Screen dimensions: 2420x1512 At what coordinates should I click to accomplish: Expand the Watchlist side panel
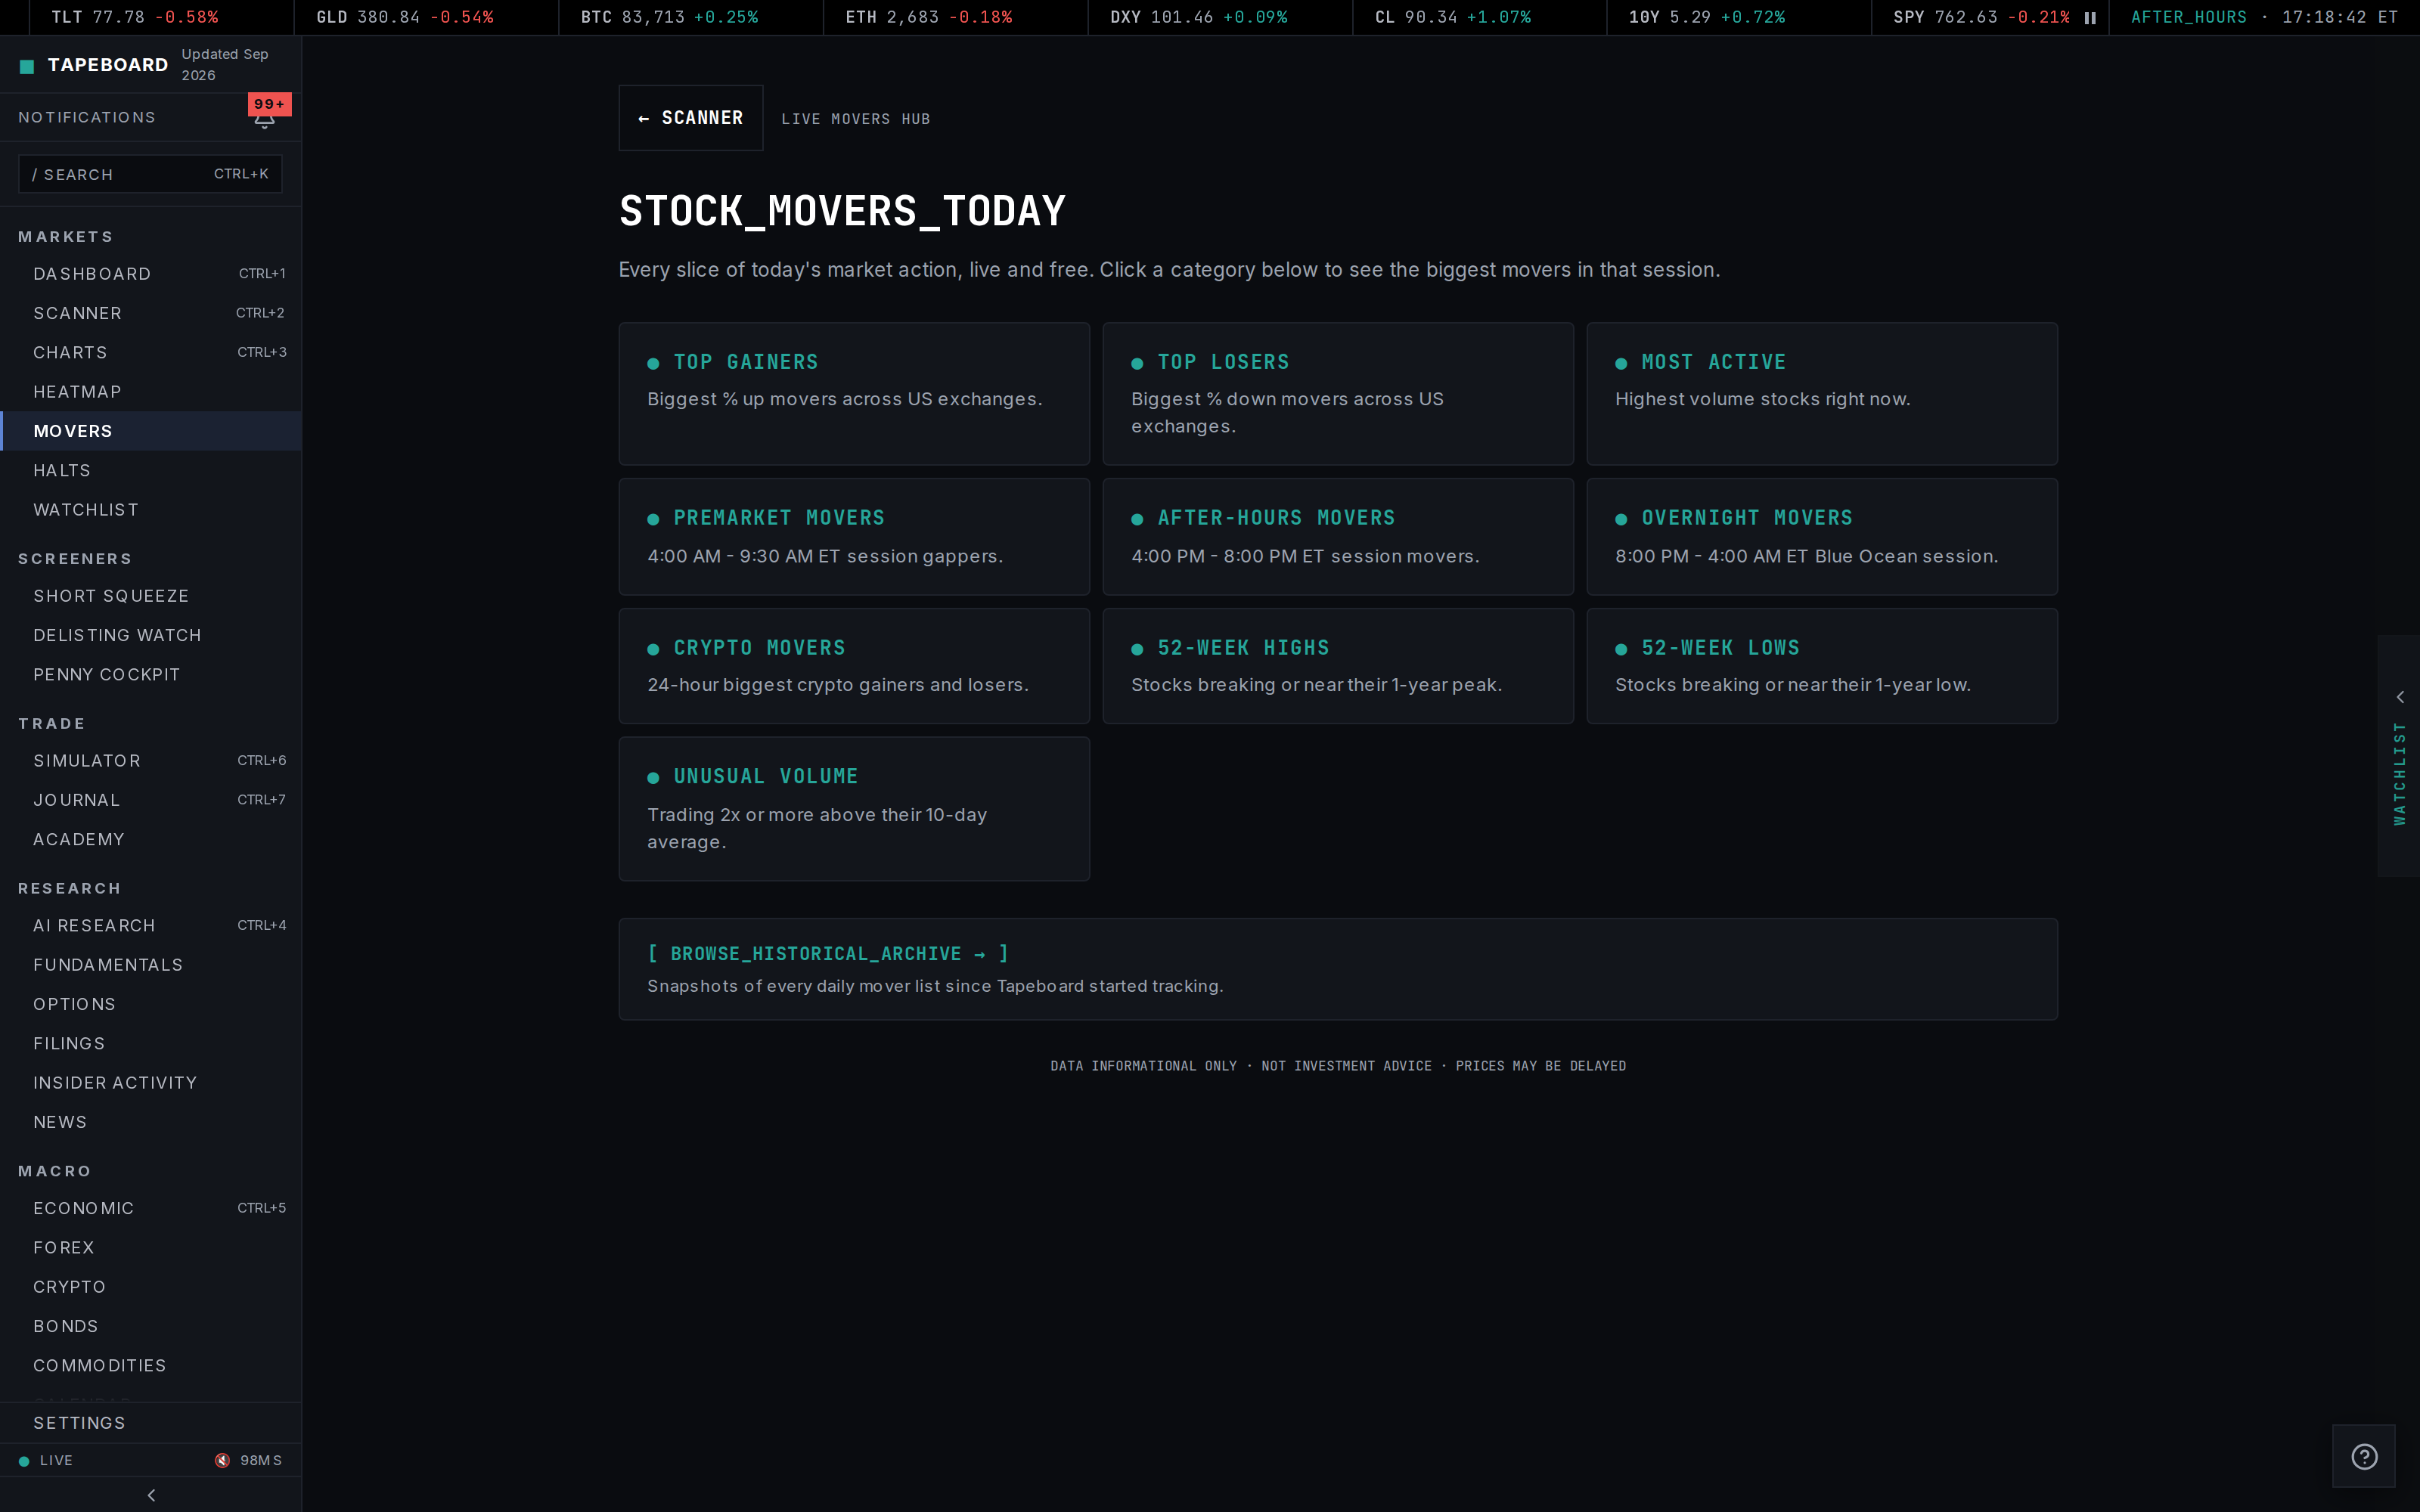pos(2399,756)
